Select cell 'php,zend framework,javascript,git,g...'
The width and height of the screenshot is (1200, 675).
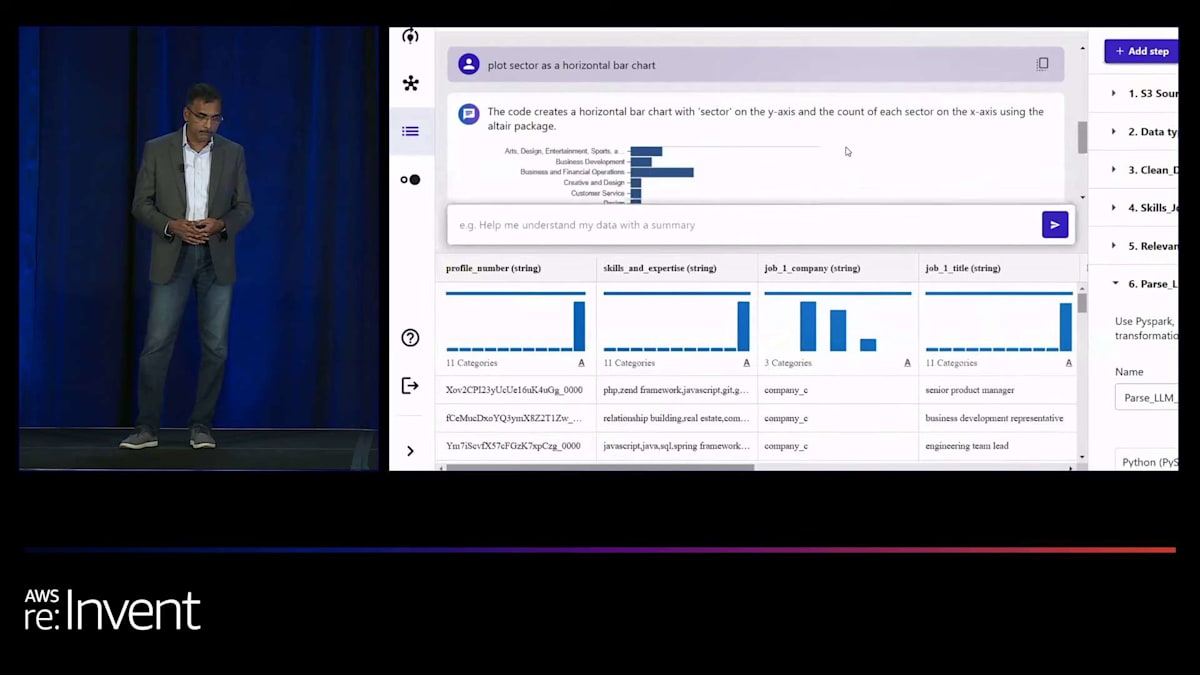(676, 390)
